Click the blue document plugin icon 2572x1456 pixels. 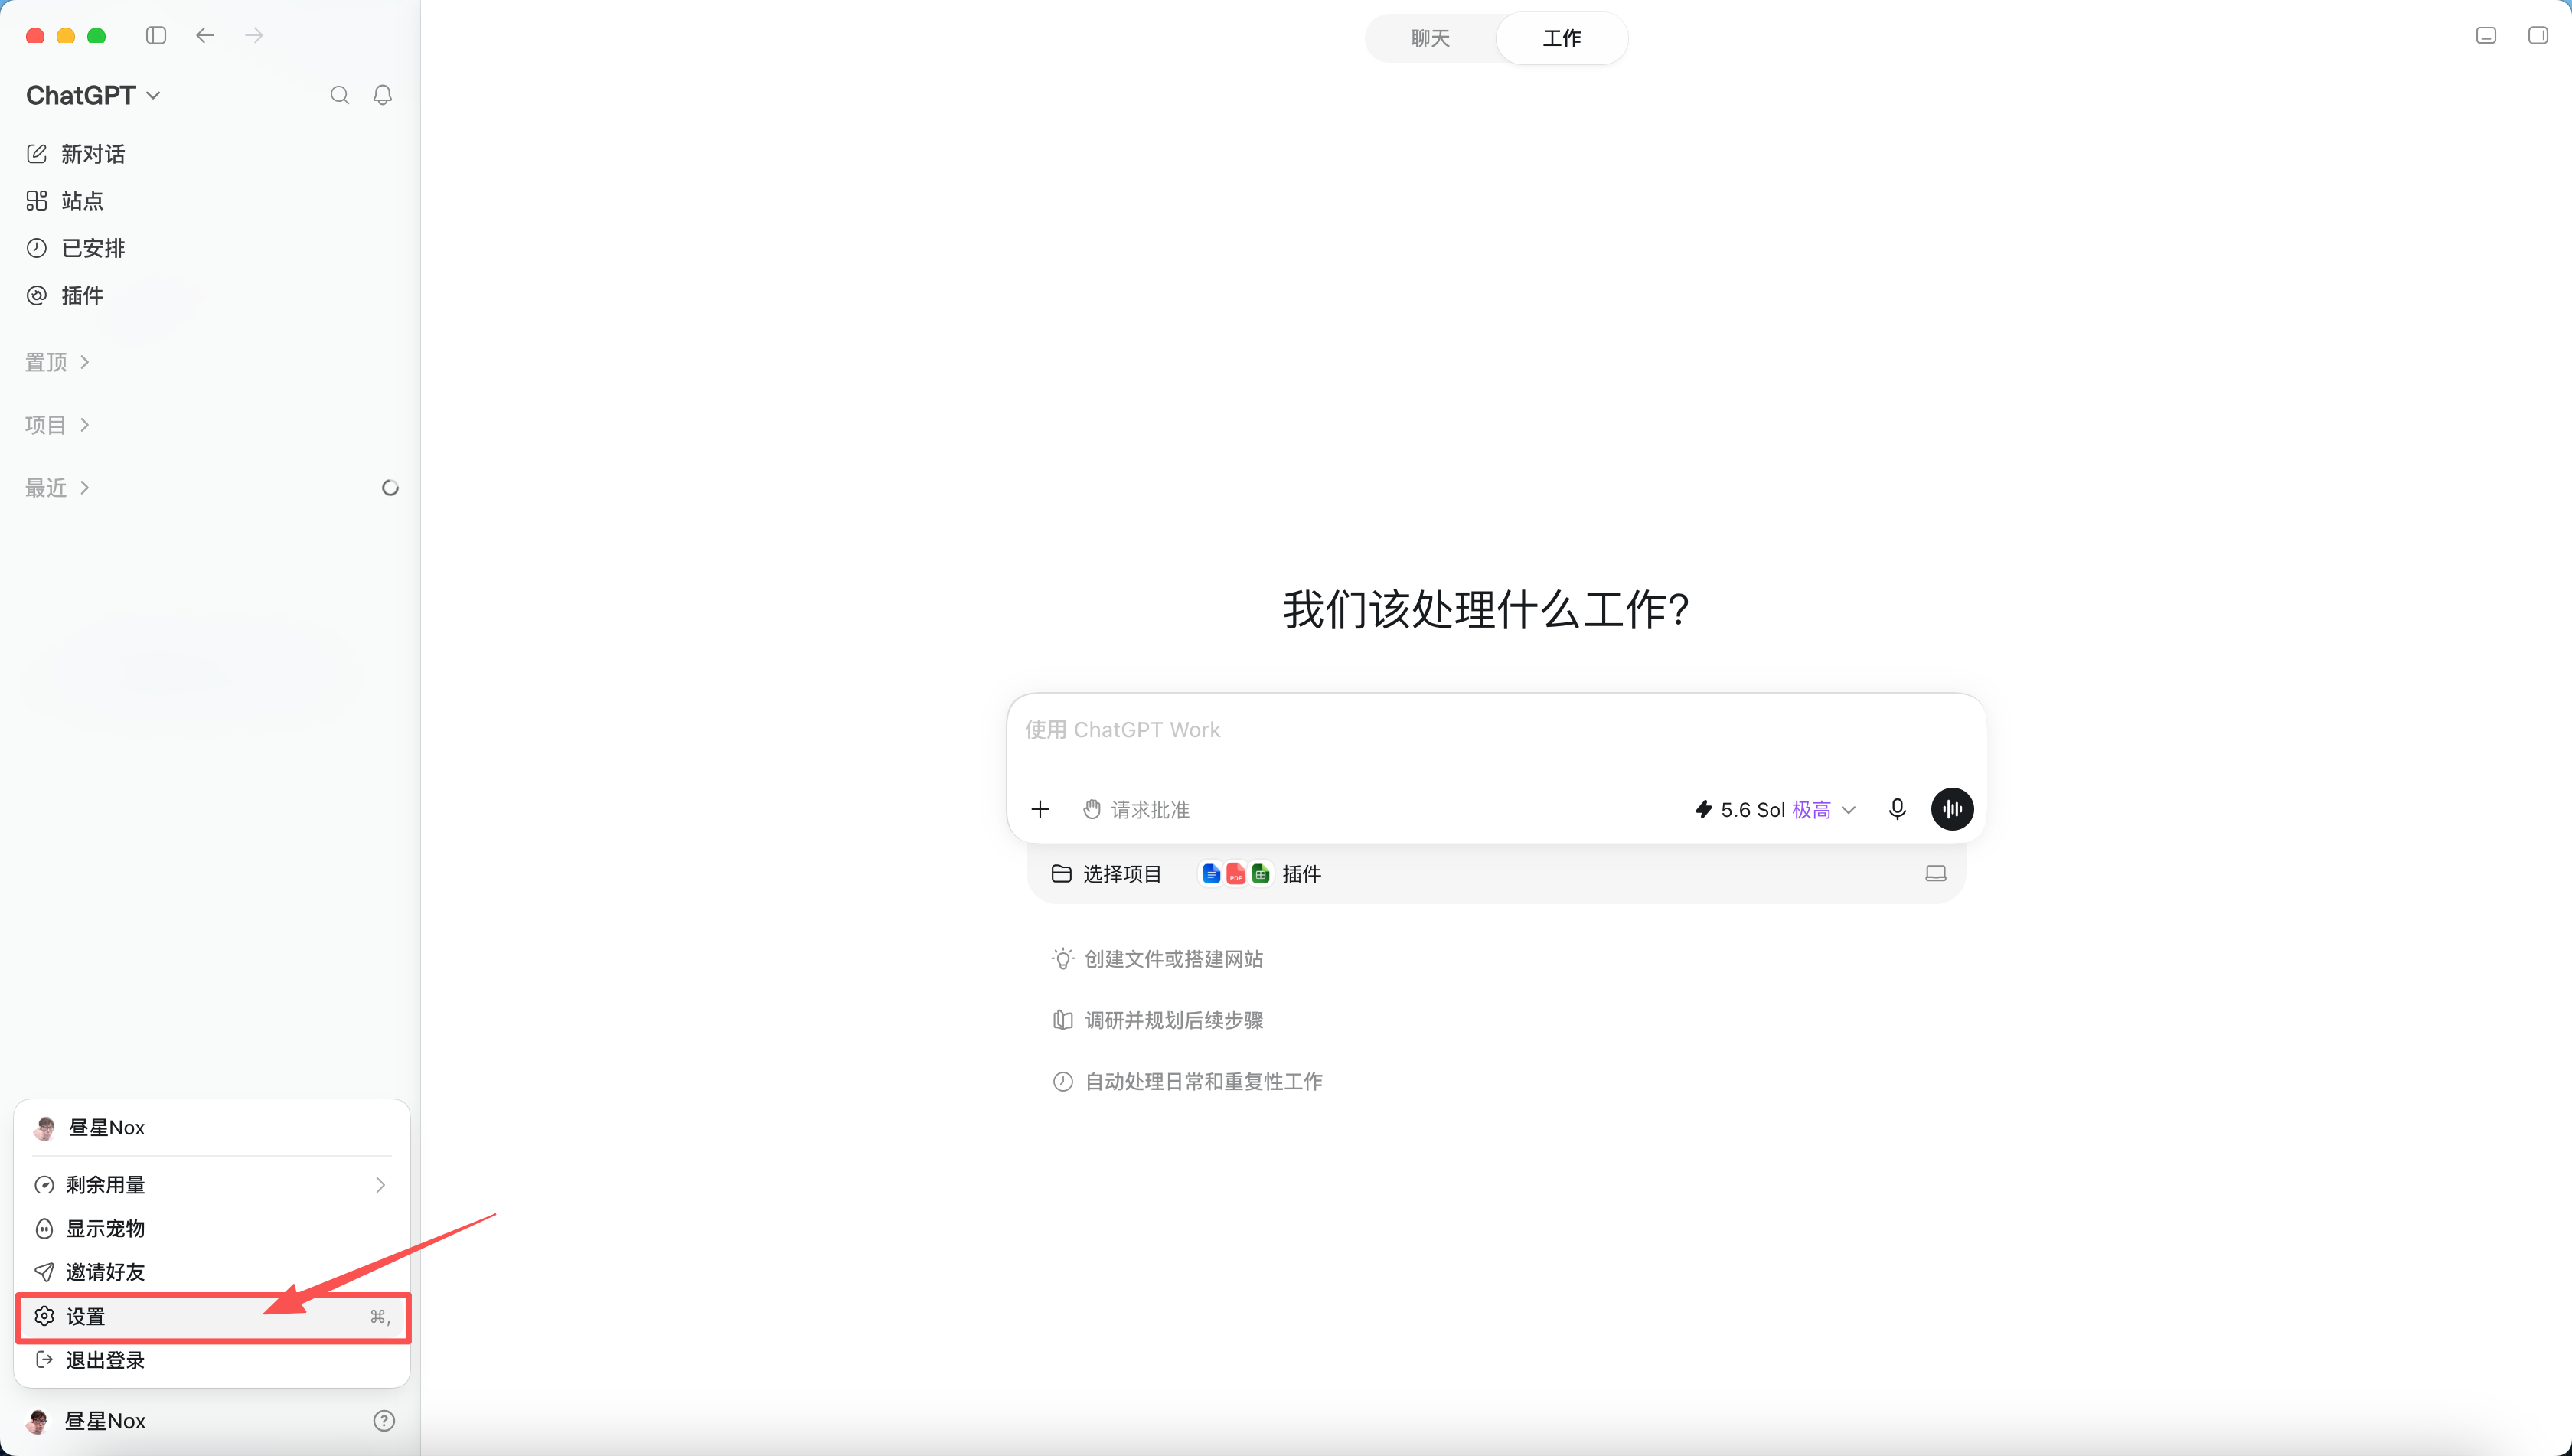pyautogui.click(x=1211, y=874)
